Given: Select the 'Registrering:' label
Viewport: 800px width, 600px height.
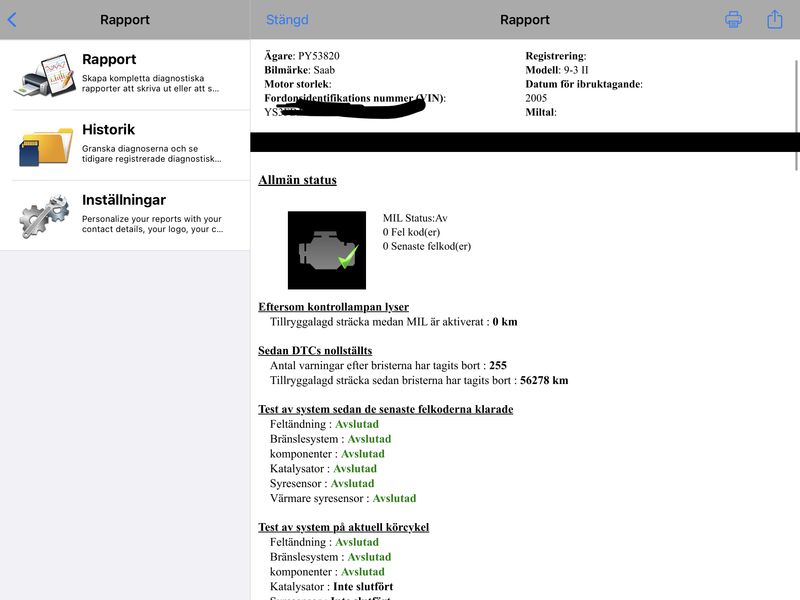Looking at the screenshot, I should (556, 56).
